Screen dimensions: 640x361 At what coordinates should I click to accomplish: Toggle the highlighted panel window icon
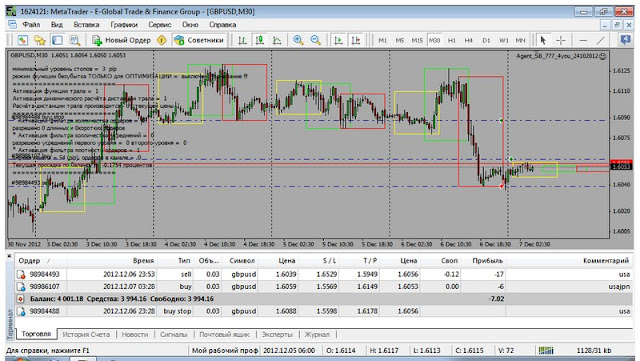click(57, 40)
